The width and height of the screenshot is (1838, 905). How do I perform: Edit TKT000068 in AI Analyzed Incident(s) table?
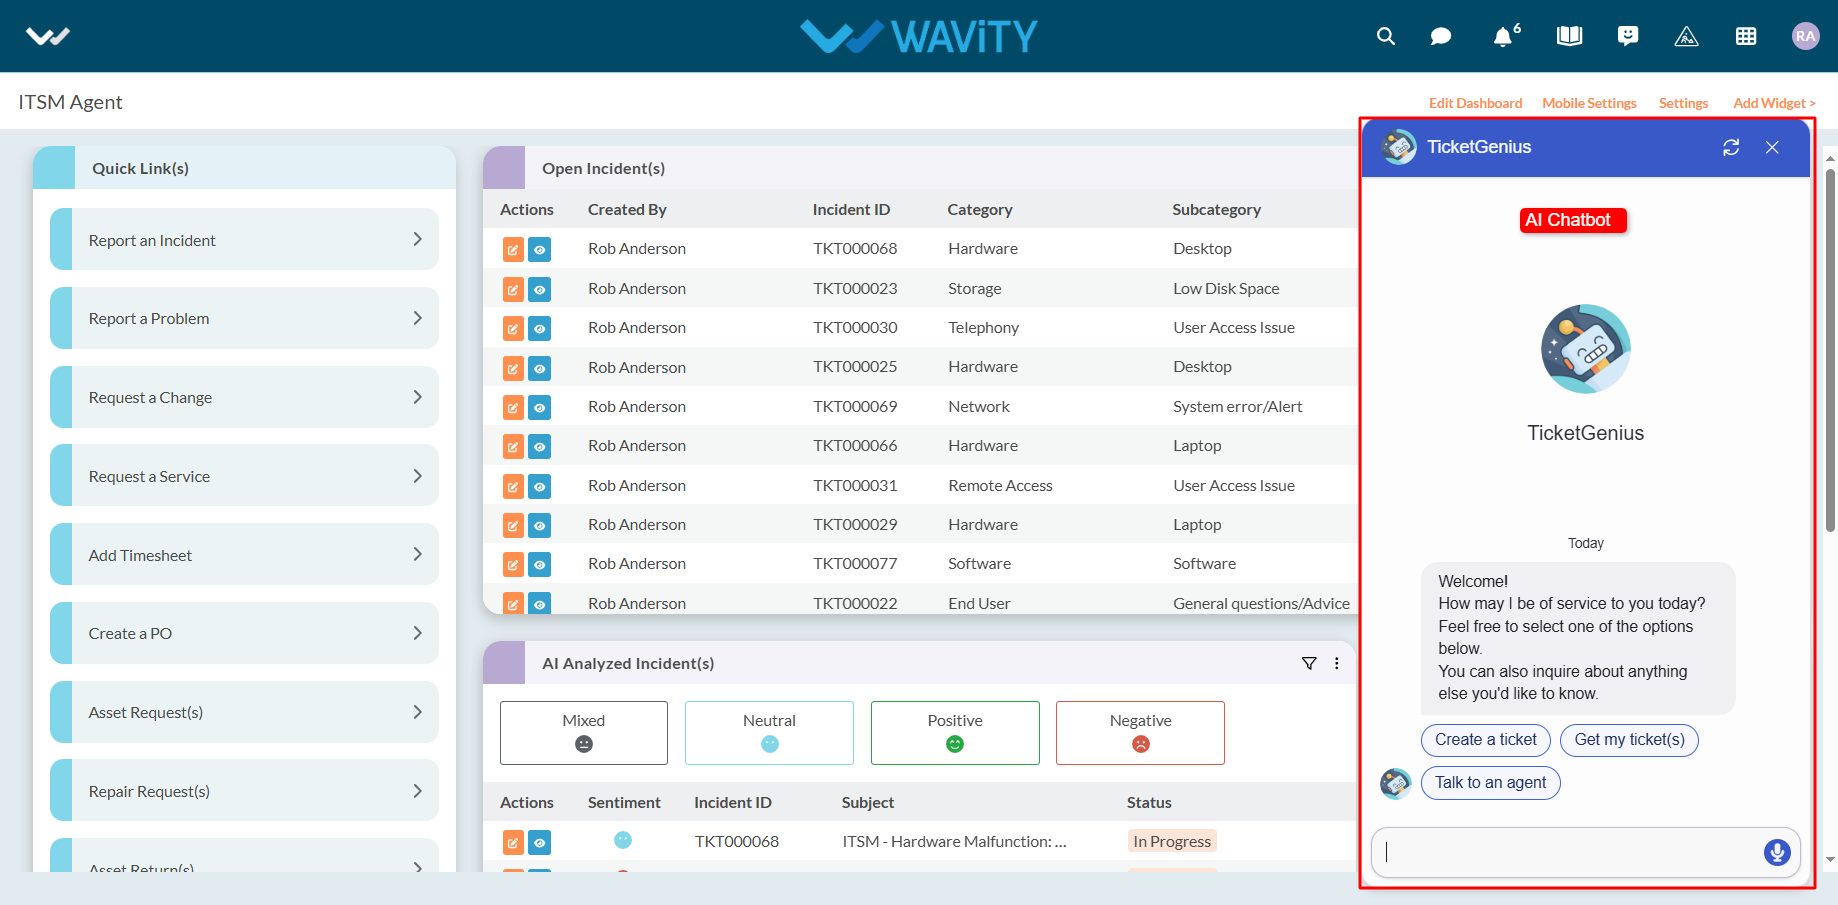point(513,842)
